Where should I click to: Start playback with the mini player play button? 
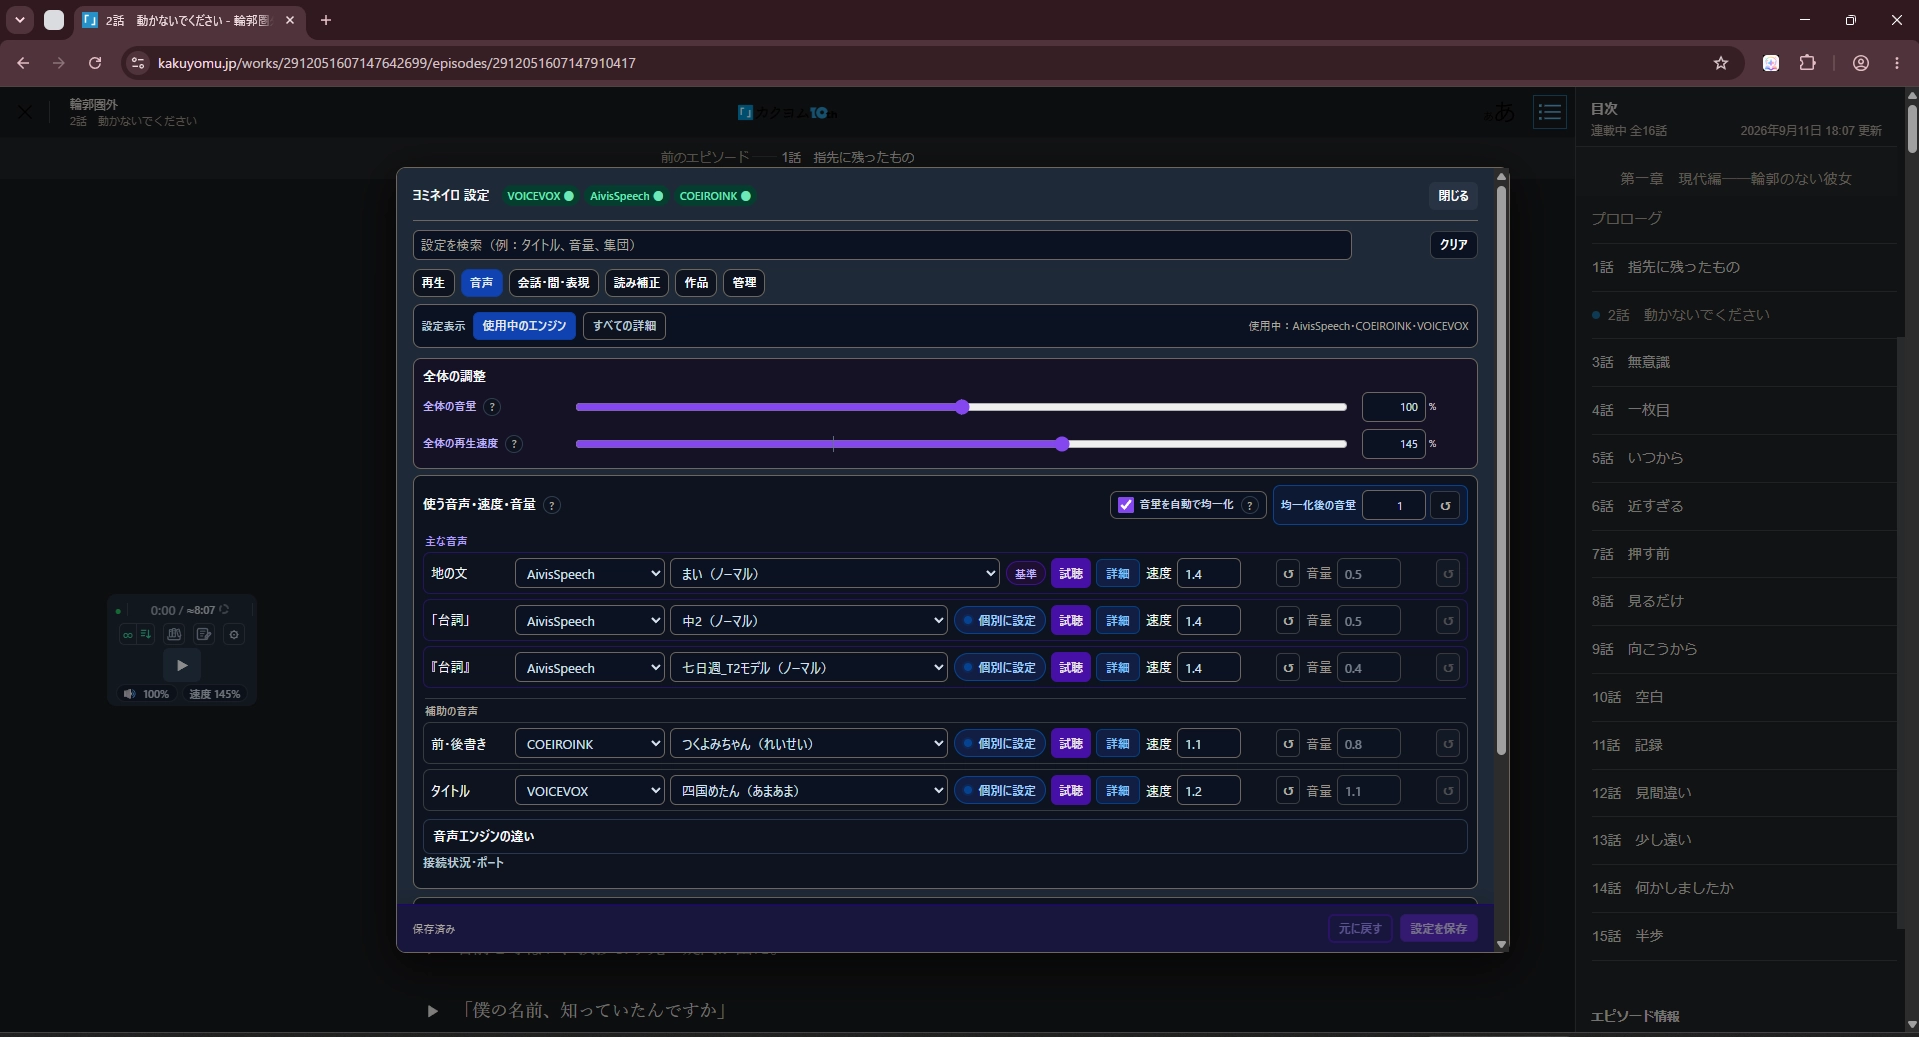182,665
